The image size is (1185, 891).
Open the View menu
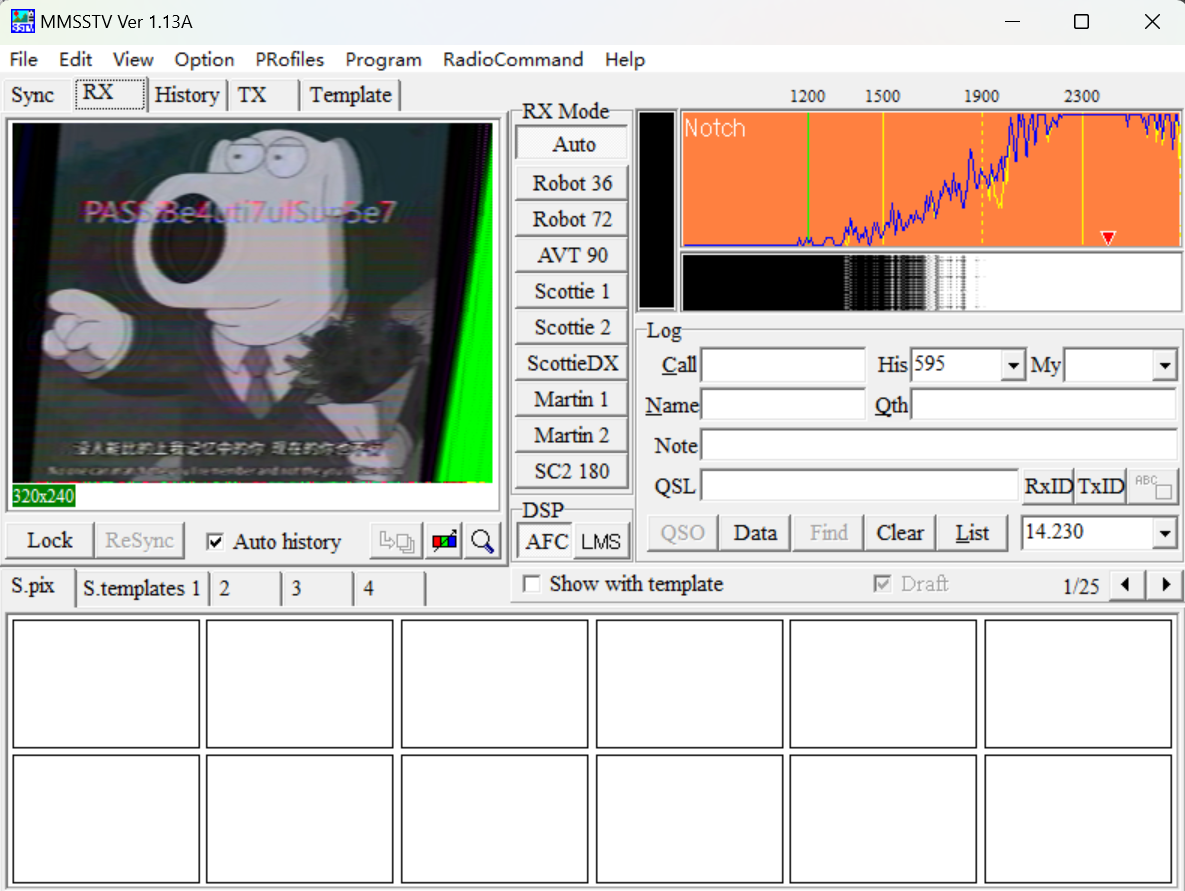click(133, 60)
